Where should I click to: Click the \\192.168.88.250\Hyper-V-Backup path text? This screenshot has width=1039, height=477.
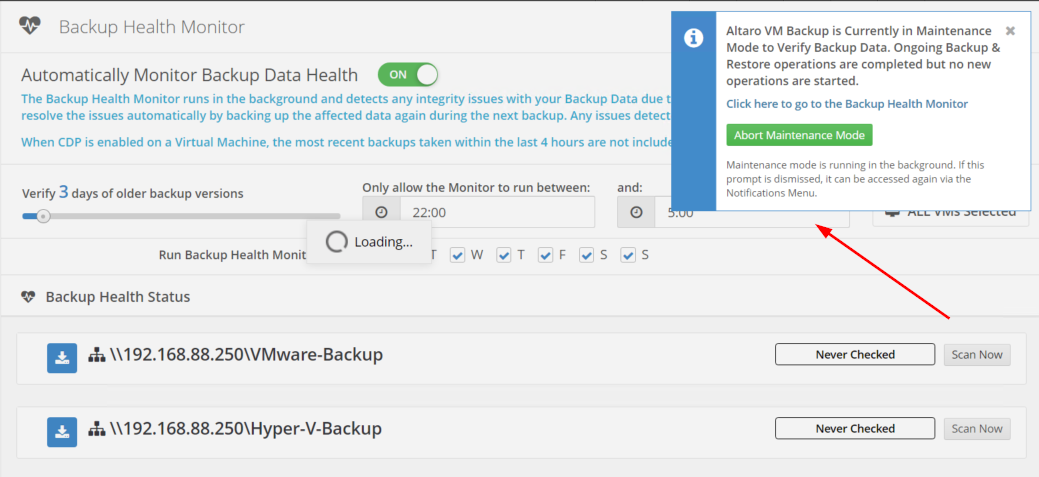tap(245, 429)
